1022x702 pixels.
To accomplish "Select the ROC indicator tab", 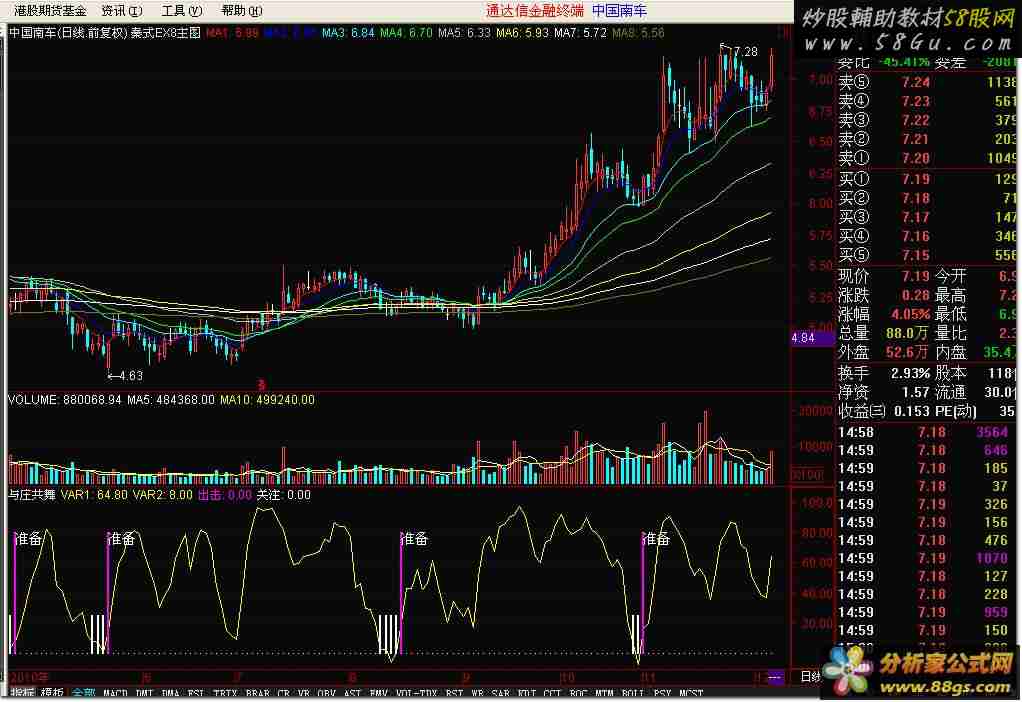I will tap(578, 694).
